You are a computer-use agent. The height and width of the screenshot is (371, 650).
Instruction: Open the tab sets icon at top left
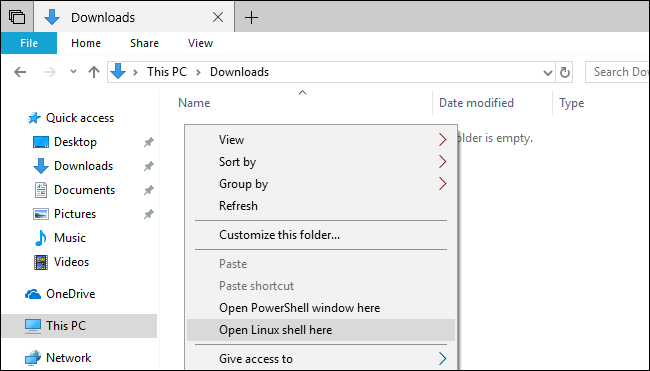point(17,17)
